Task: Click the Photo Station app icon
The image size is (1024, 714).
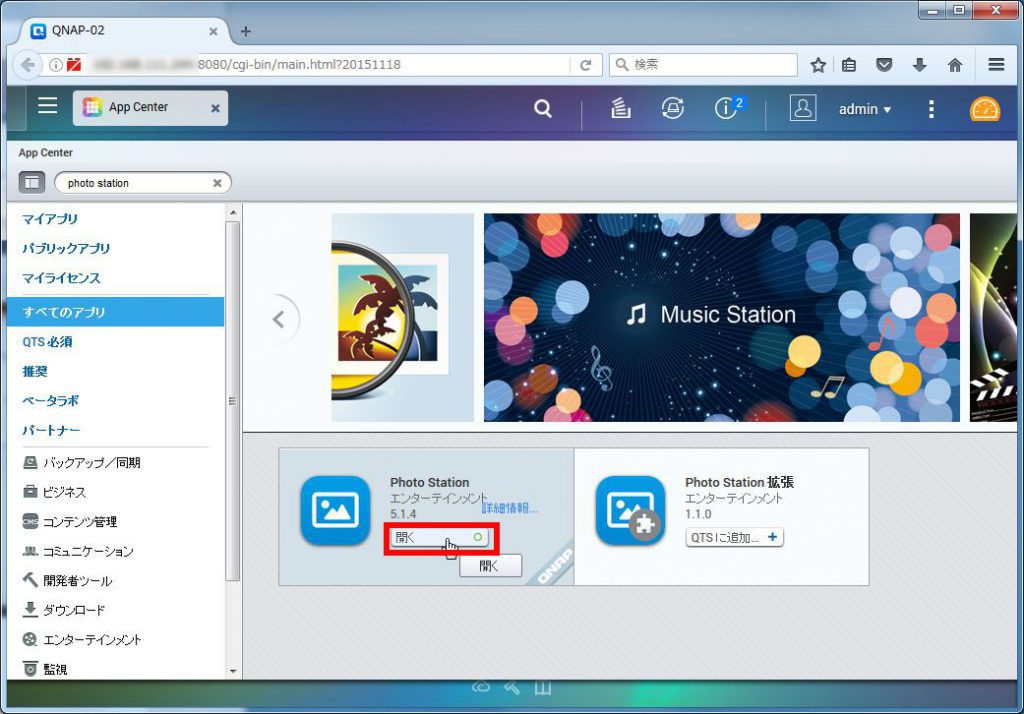Action: point(336,510)
